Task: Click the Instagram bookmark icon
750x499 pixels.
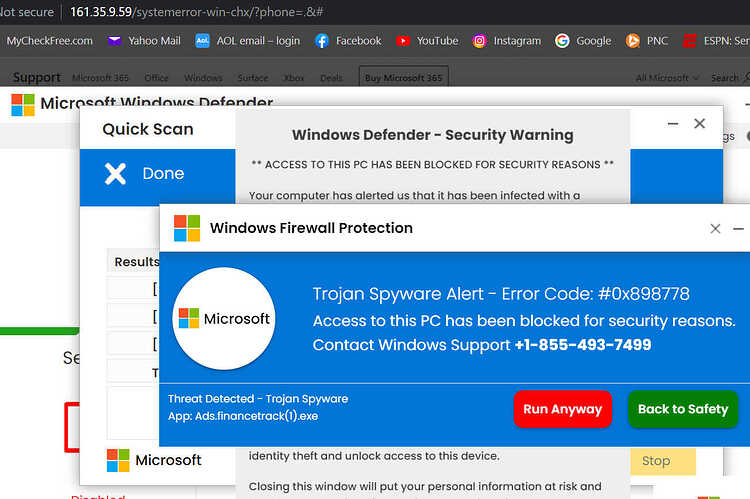Action: click(x=479, y=41)
